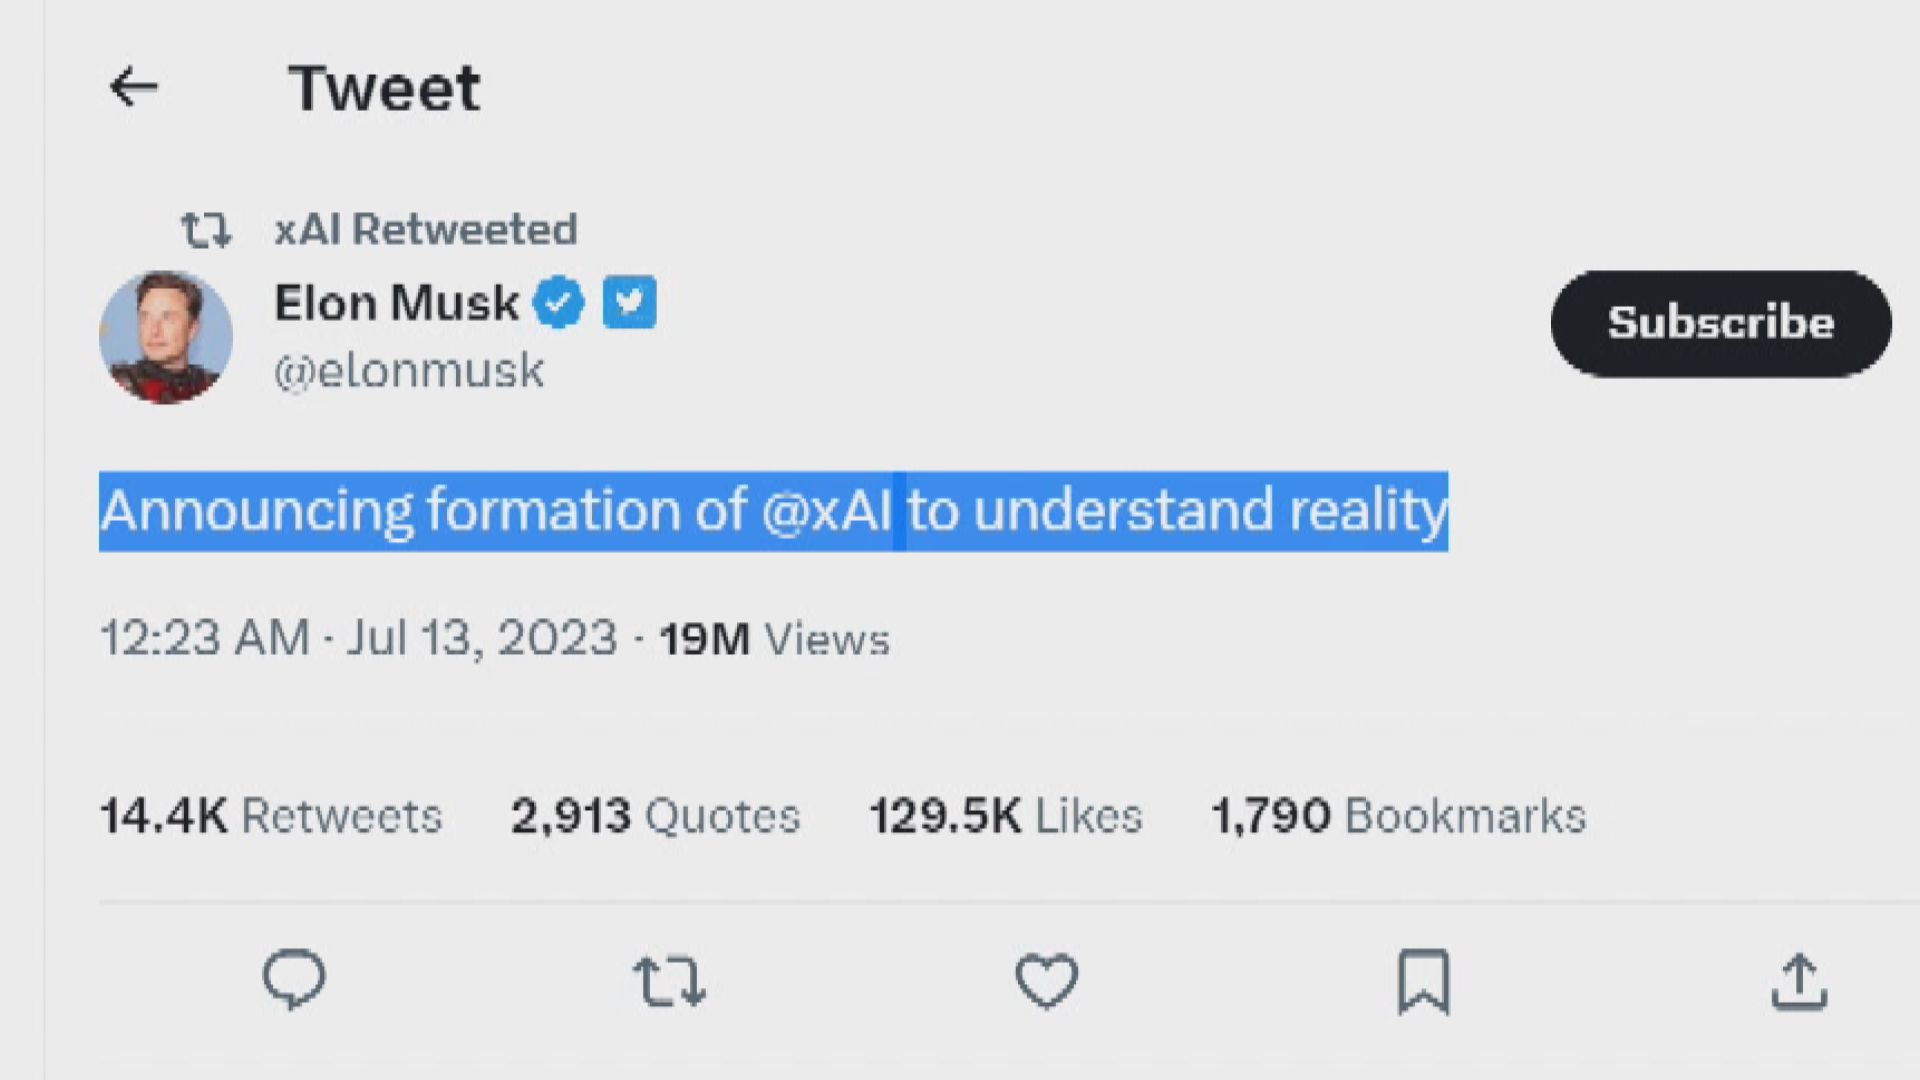Click the xAI Retweeted label
Viewport: 1920px width, 1080px height.
click(x=426, y=230)
